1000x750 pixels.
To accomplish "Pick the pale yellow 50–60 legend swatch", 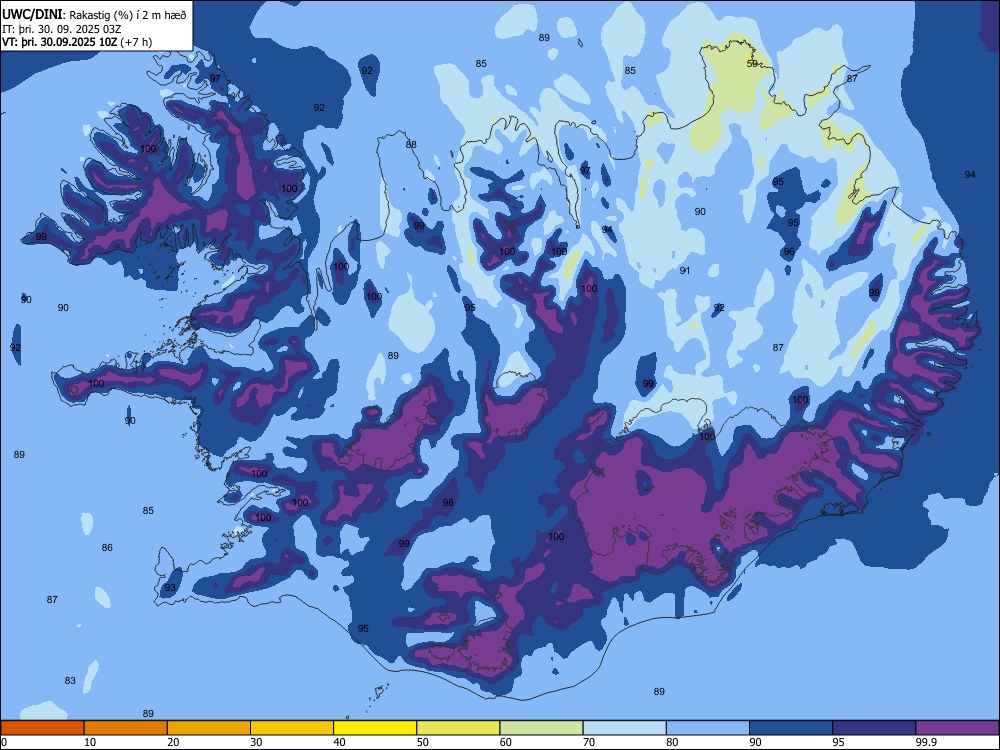I will [459, 728].
